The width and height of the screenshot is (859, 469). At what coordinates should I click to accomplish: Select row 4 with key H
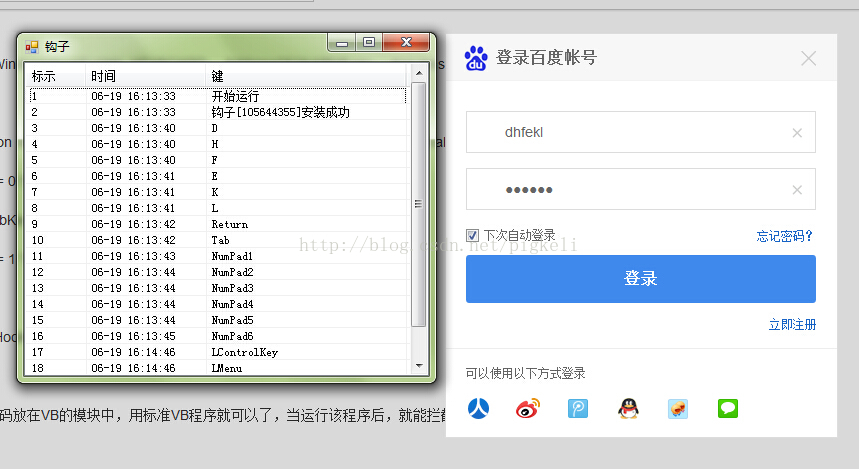click(x=217, y=144)
